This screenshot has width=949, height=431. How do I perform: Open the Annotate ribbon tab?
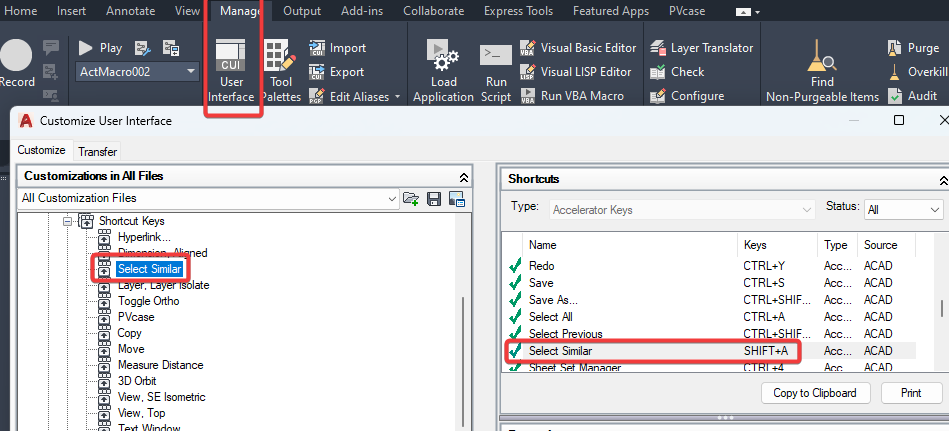coord(130,11)
